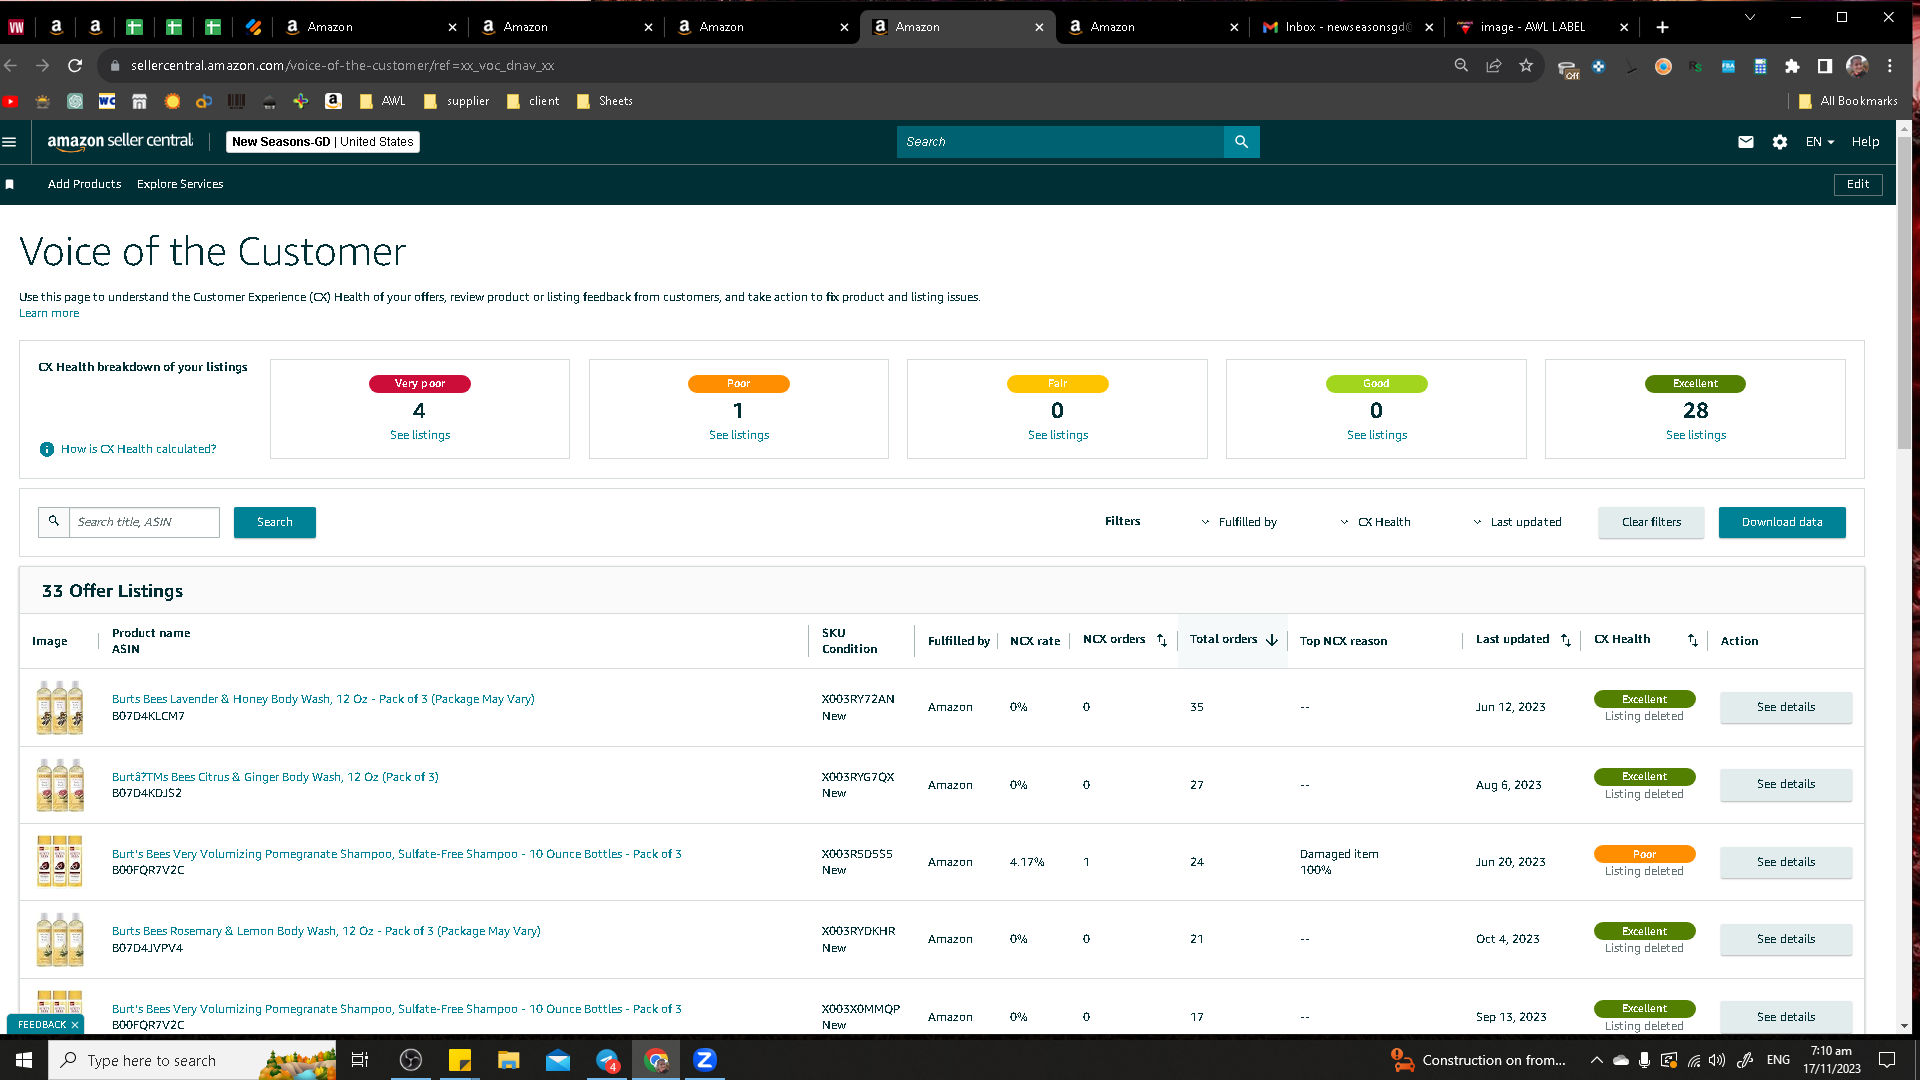Image resolution: width=1920 pixels, height=1080 pixels.
Task: Open All Bookmarks folder
Action: pyautogui.click(x=1848, y=101)
